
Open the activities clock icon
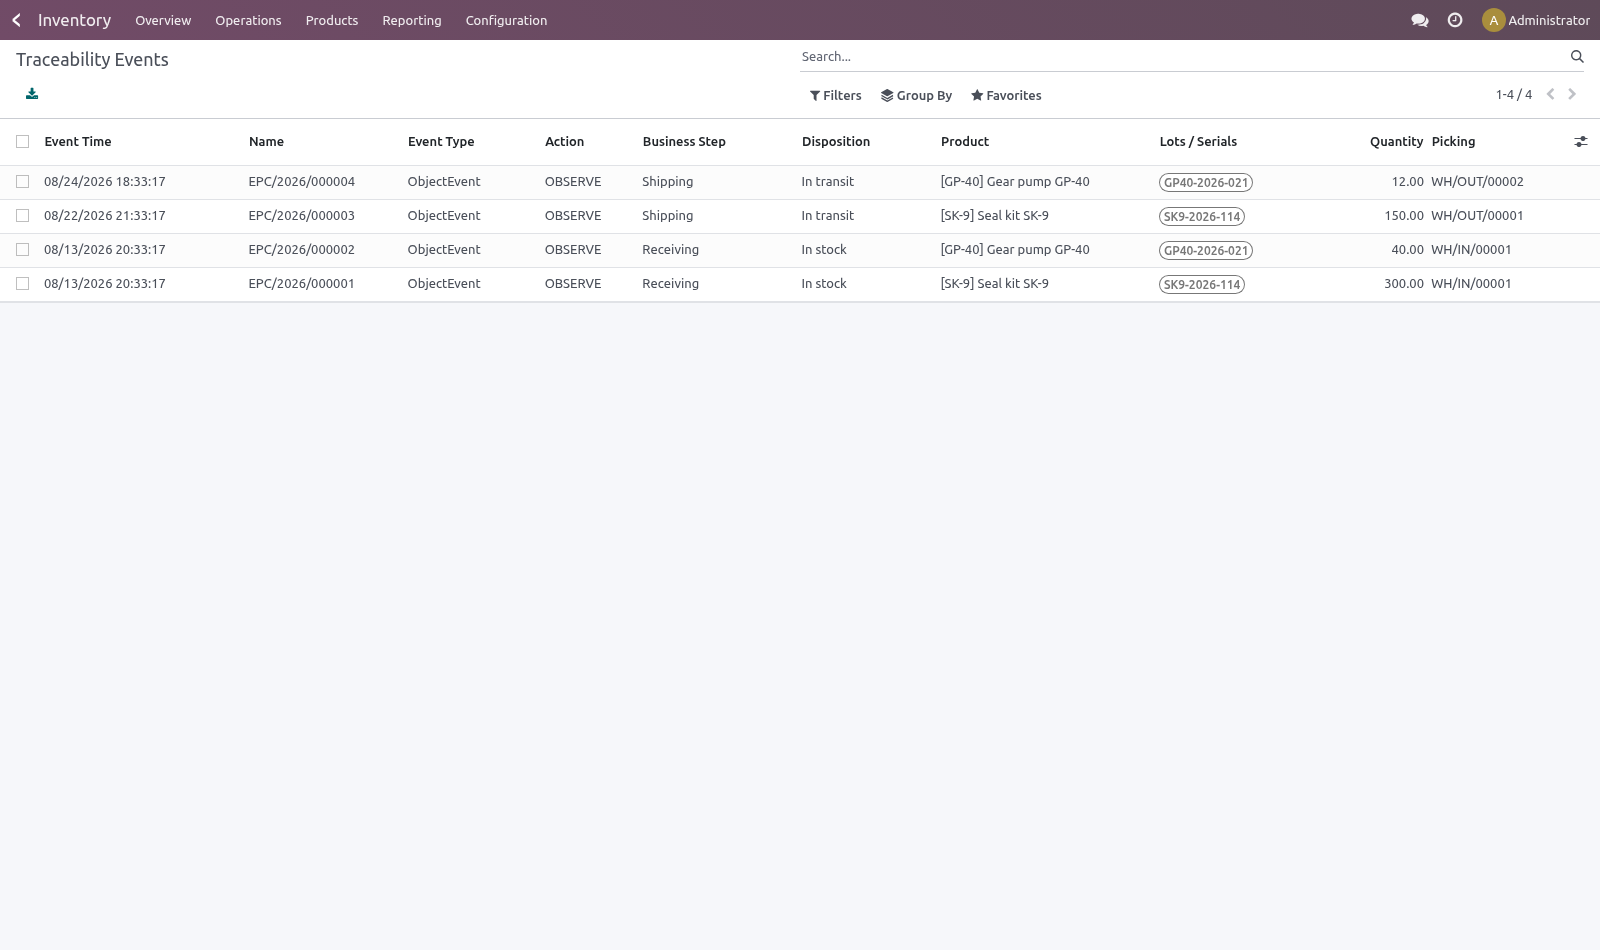tap(1455, 20)
